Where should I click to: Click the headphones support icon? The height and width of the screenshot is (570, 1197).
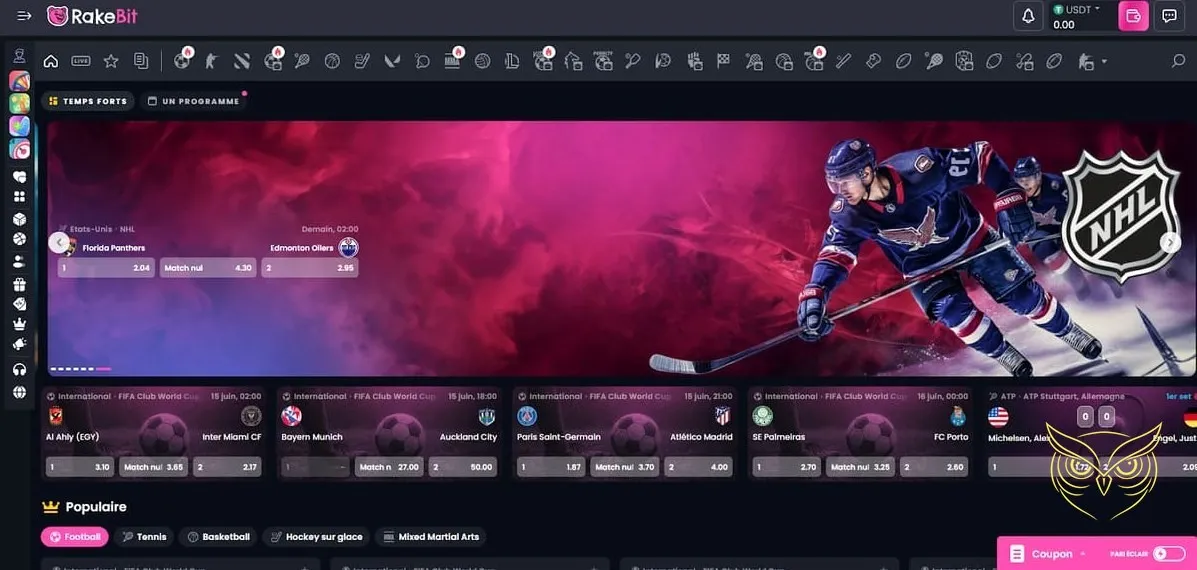19,369
